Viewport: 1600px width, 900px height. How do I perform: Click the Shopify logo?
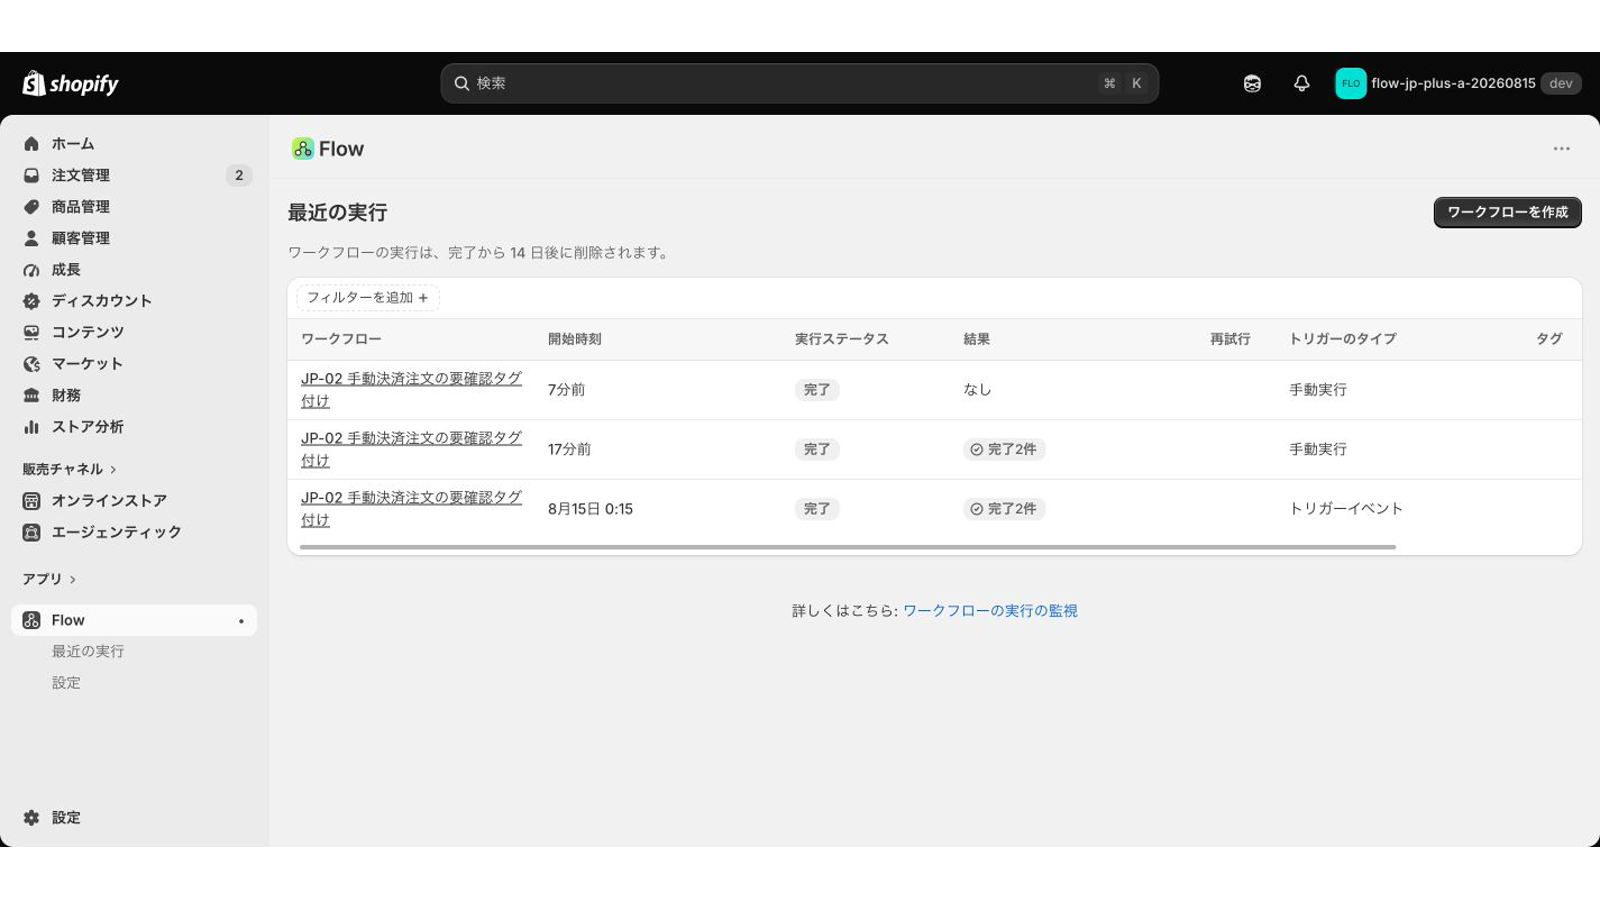pos(70,84)
